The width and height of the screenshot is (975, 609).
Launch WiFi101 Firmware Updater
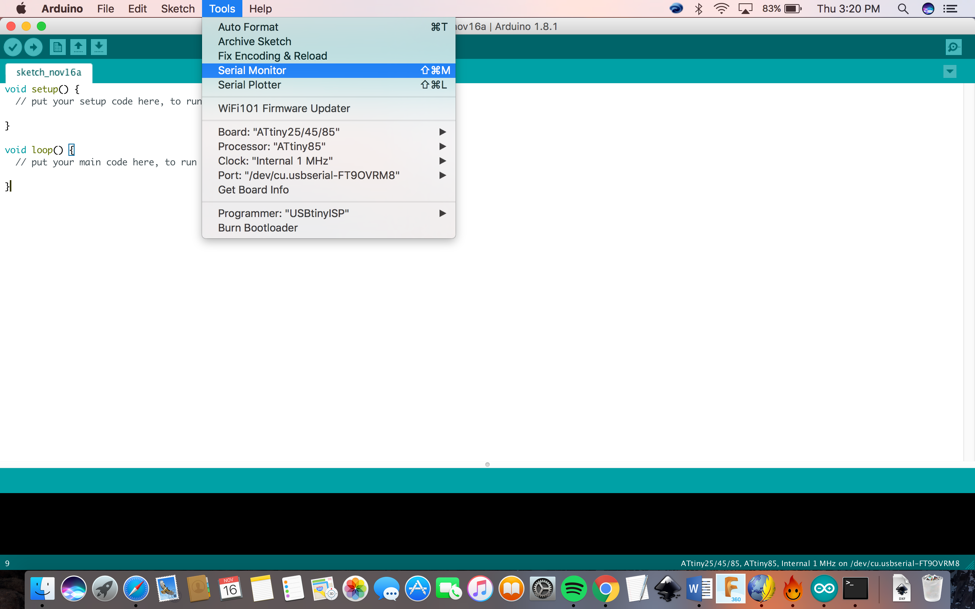coord(328,108)
